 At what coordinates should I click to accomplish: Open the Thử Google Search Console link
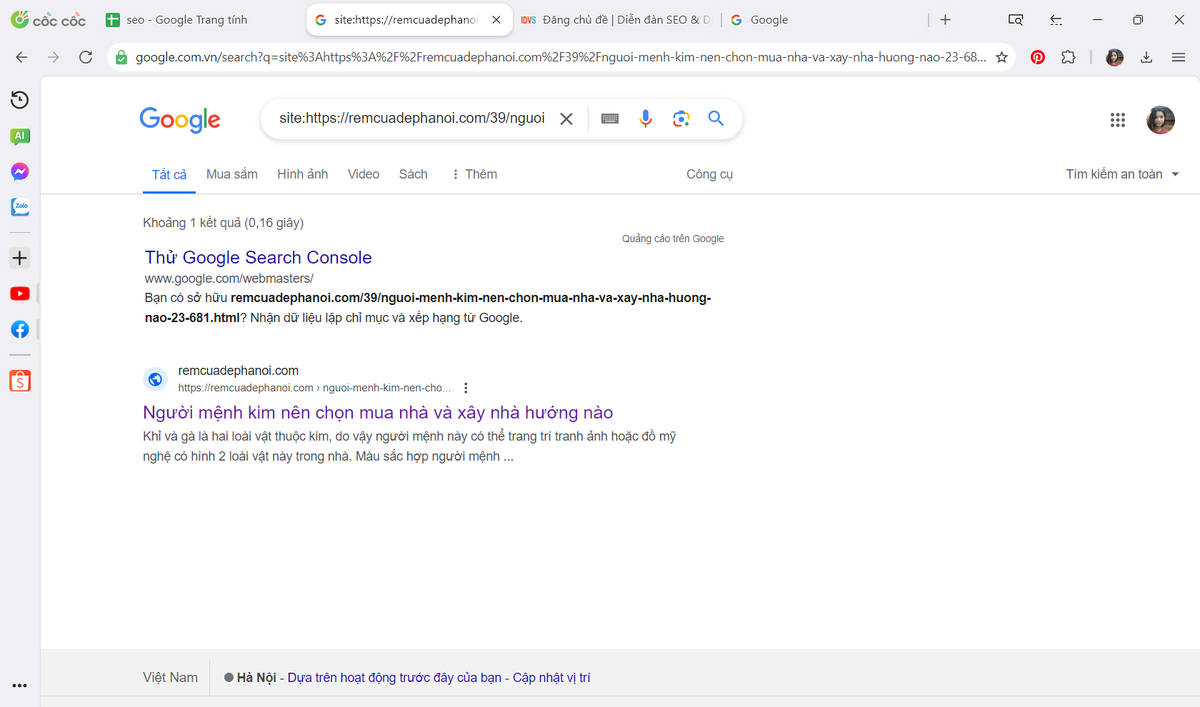point(258,257)
